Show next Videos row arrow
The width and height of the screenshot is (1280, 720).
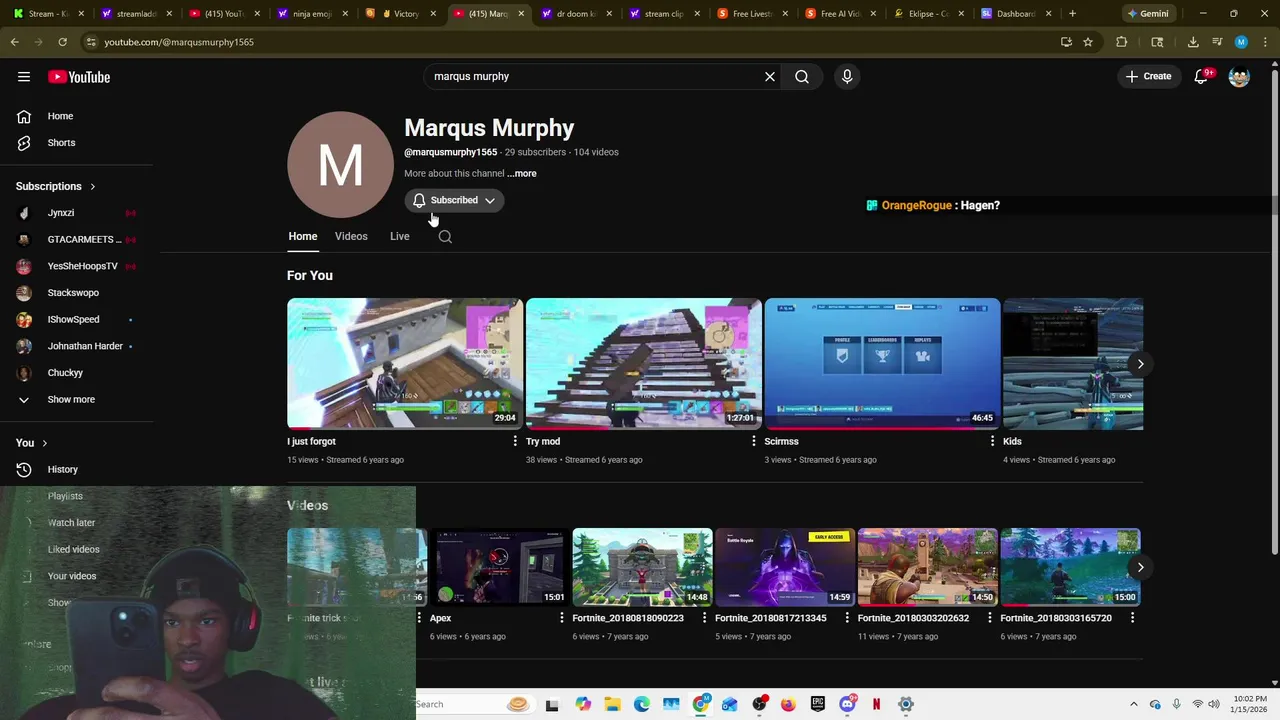point(1140,567)
